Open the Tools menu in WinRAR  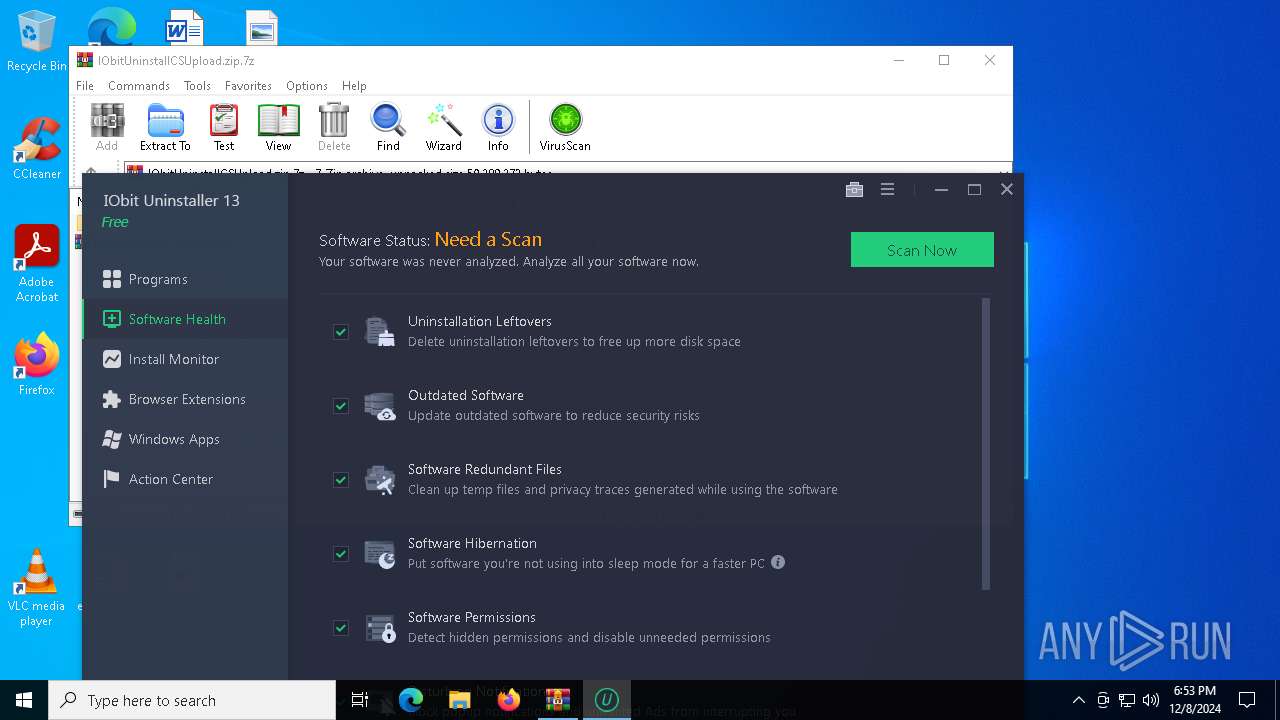tap(197, 86)
